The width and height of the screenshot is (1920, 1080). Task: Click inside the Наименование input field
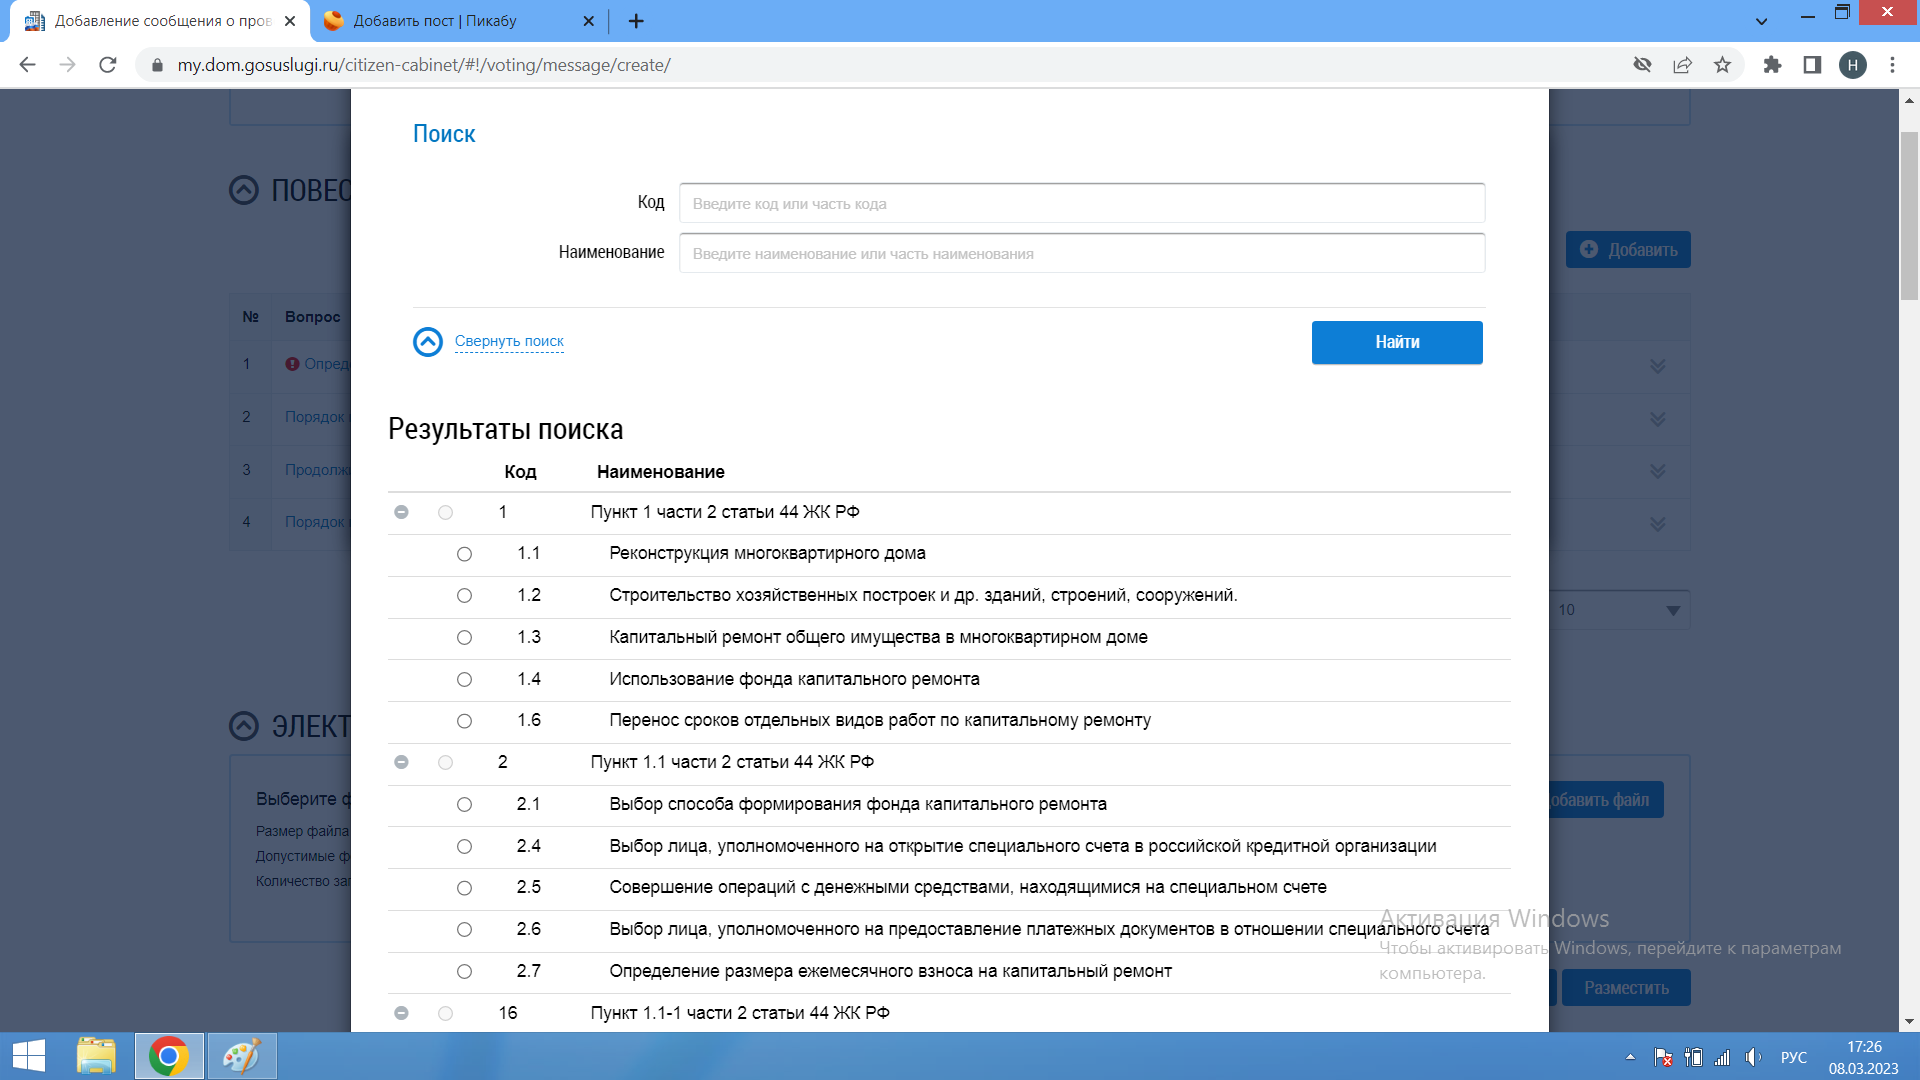[1082, 253]
